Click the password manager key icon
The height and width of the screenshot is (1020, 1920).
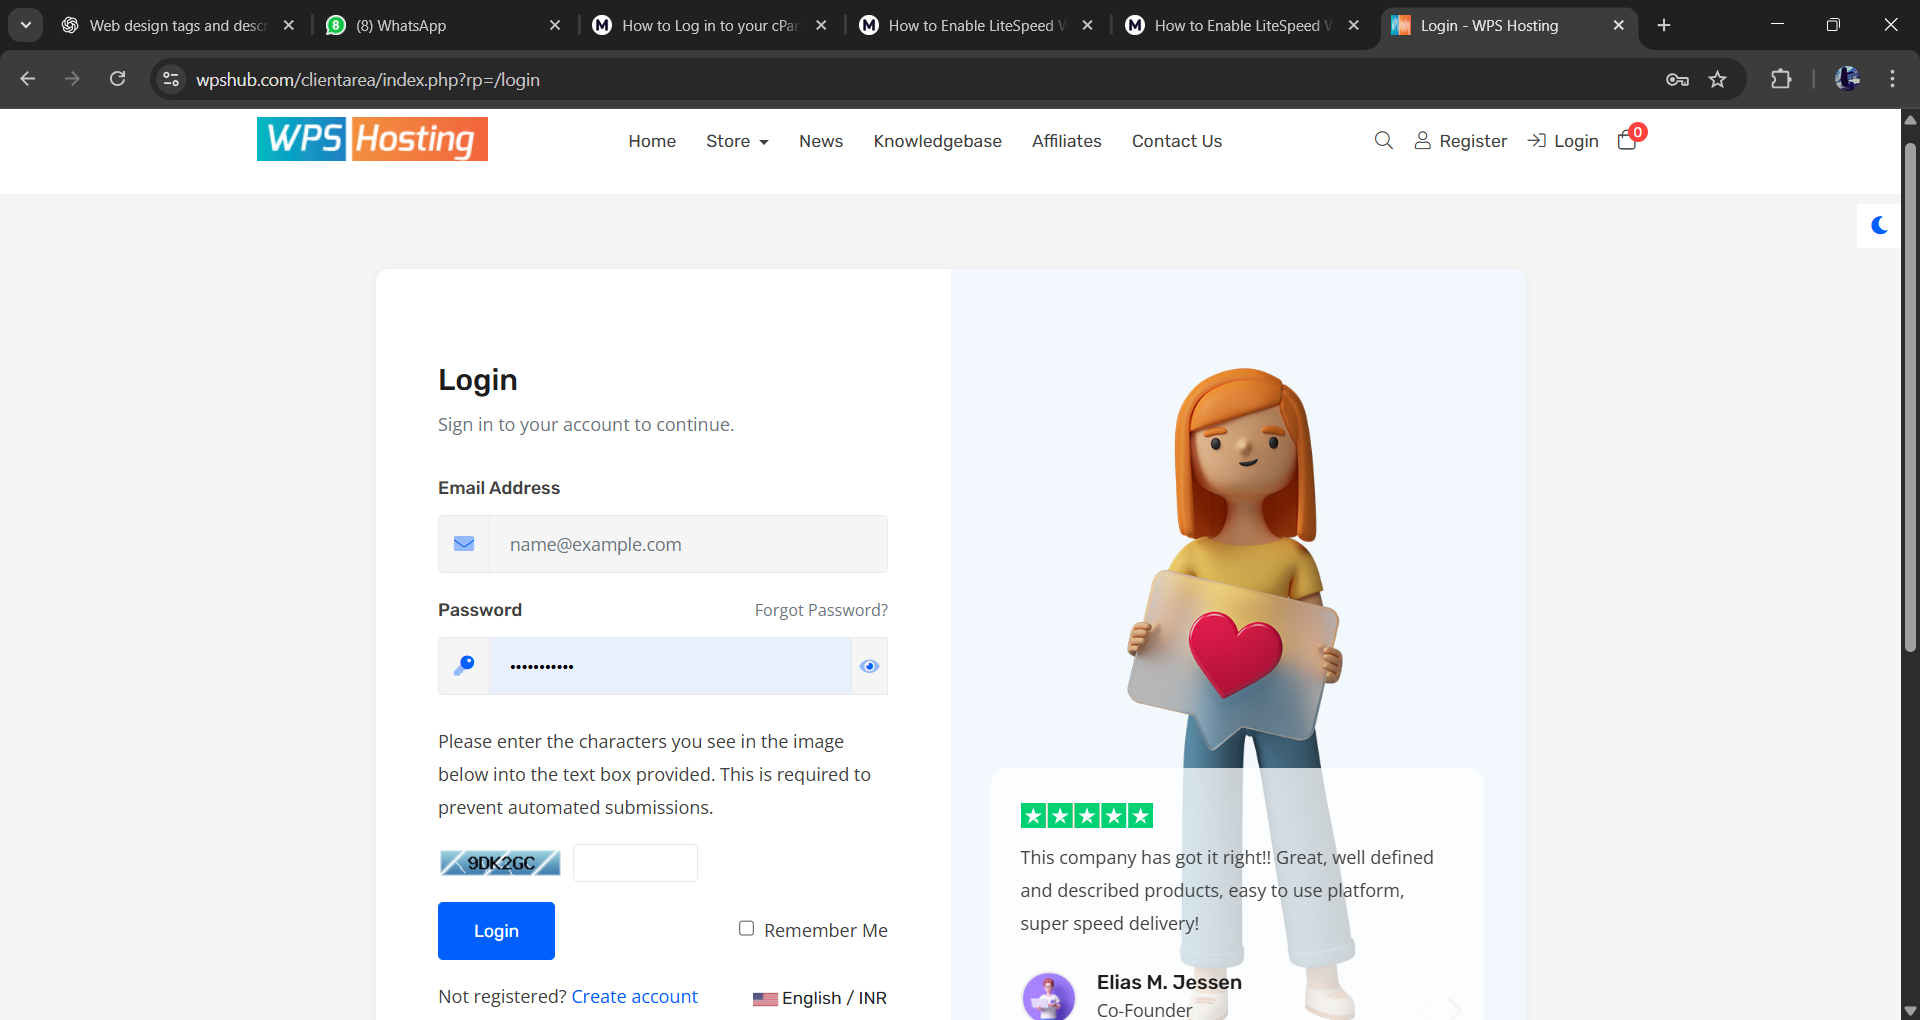click(x=1677, y=80)
